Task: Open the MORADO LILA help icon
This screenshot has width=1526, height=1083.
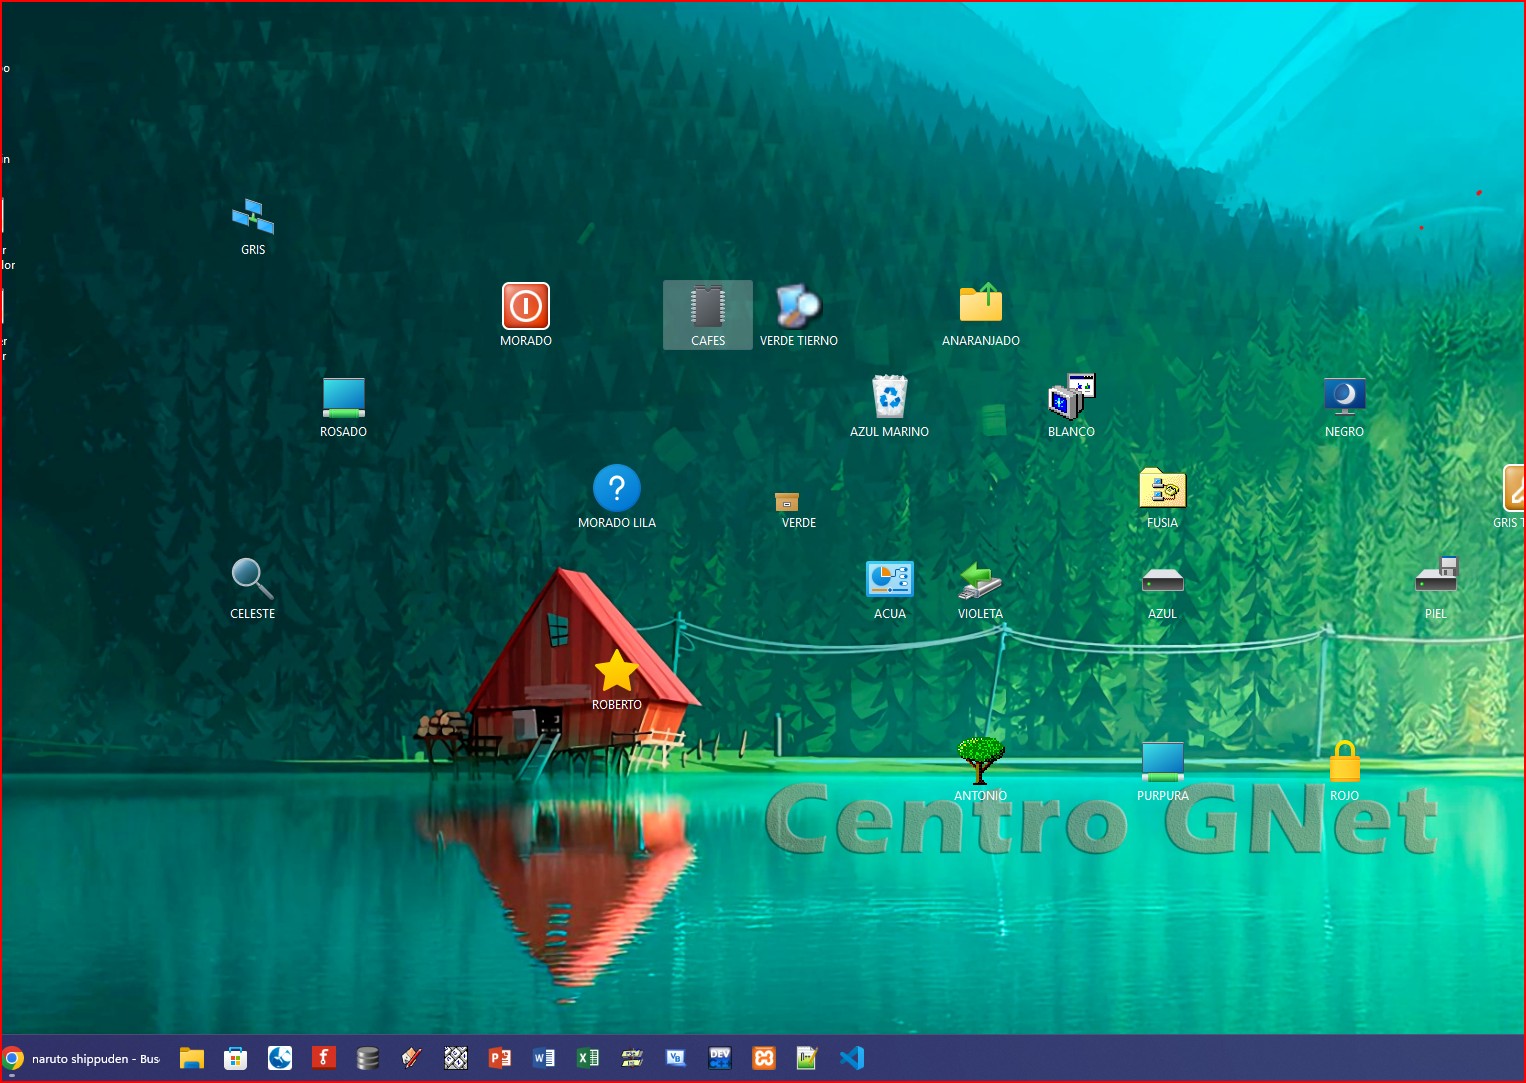Action: 616,489
